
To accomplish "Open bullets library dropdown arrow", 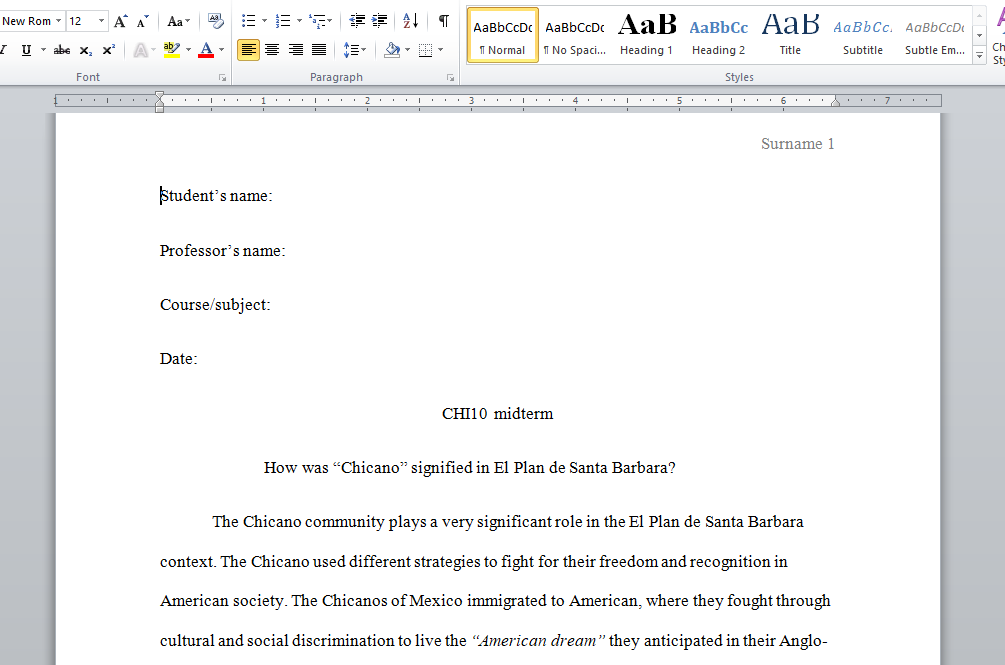I will coord(264,21).
